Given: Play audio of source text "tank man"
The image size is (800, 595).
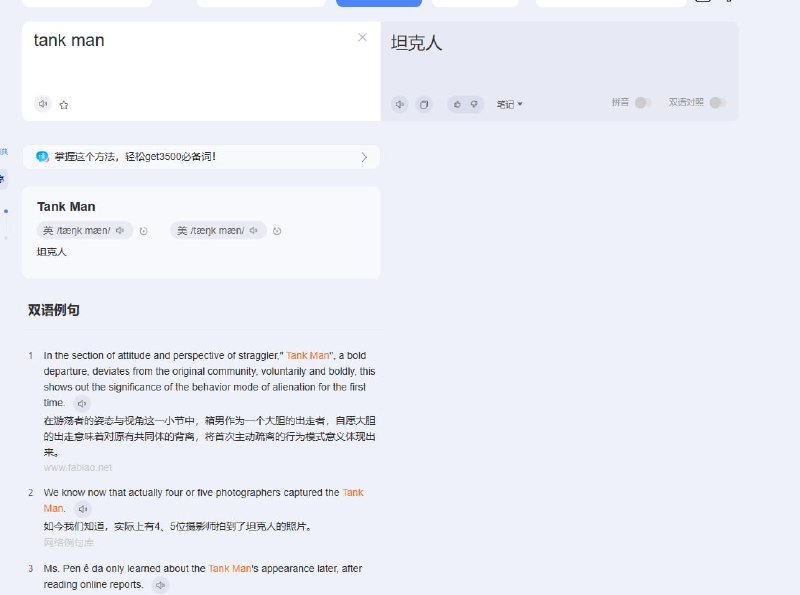Looking at the screenshot, I should tap(42, 104).
